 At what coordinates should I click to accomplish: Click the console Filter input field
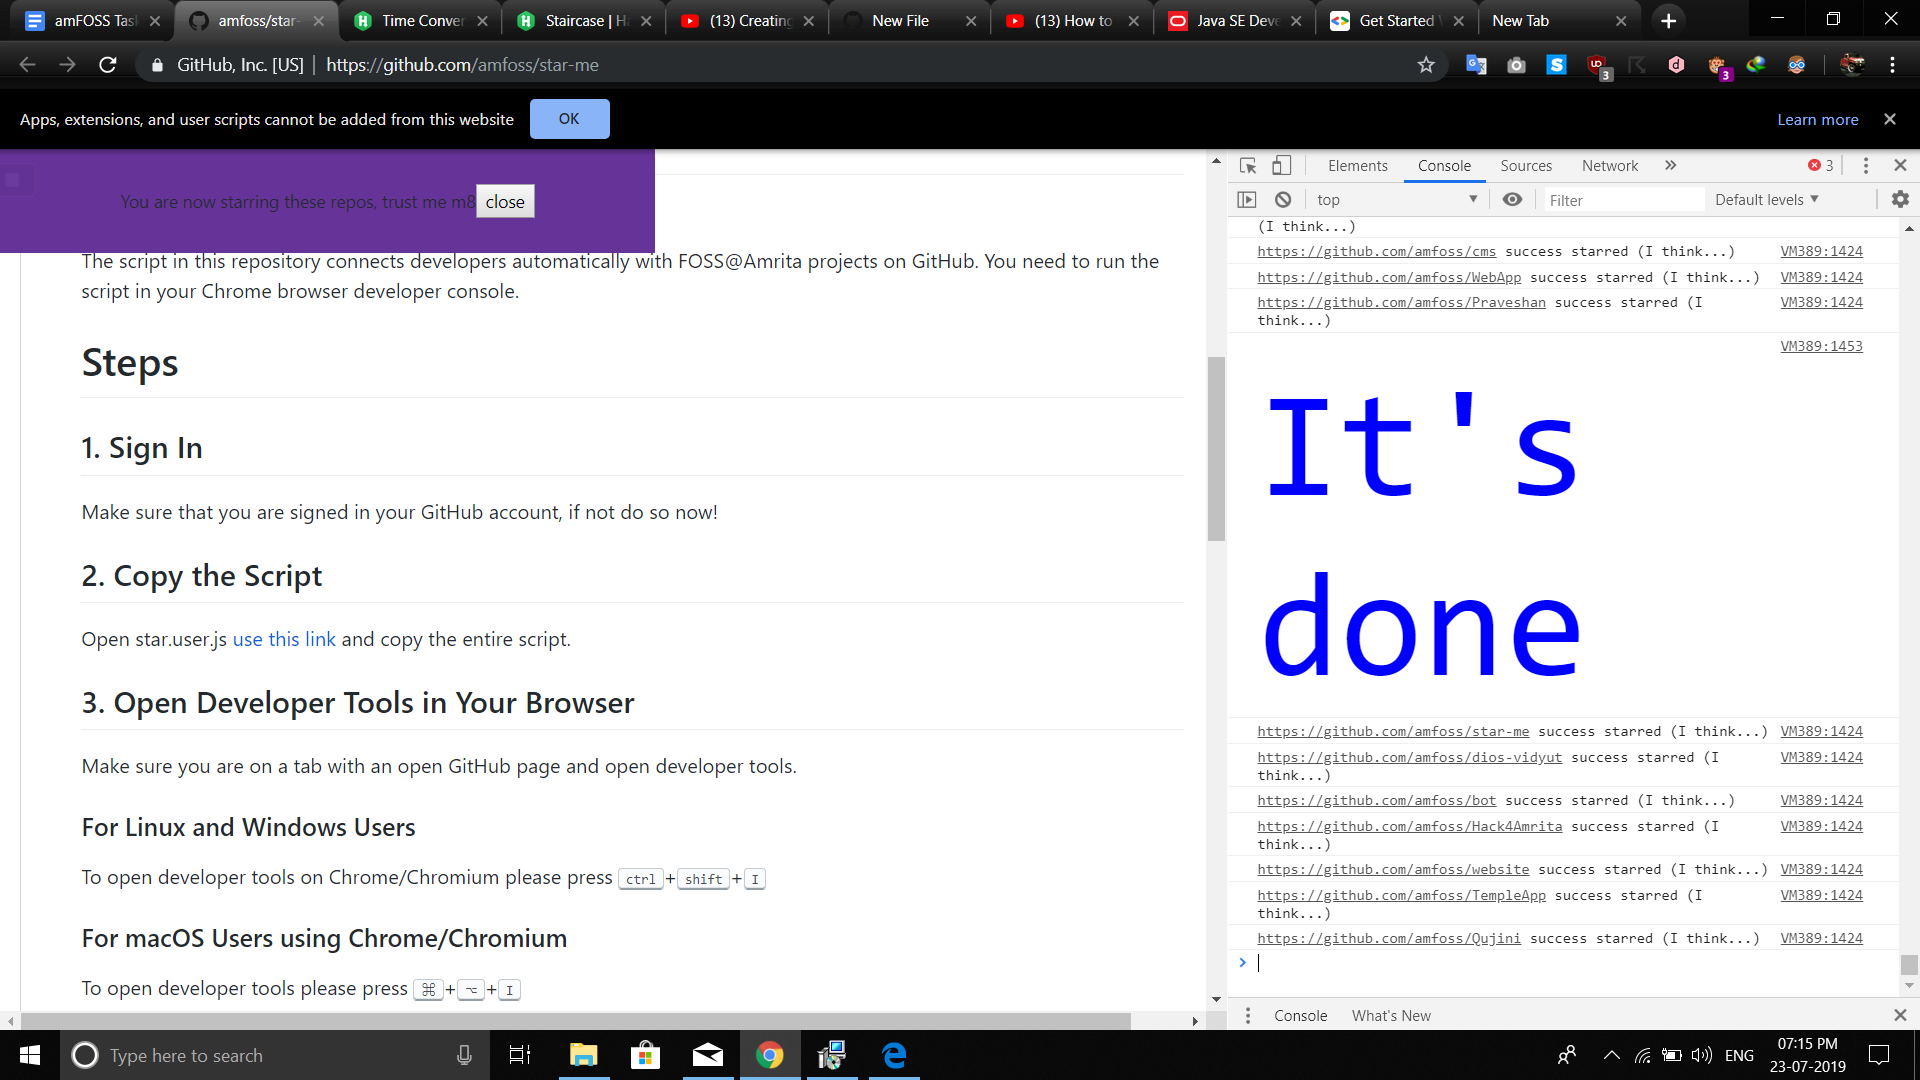click(x=1622, y=200)
